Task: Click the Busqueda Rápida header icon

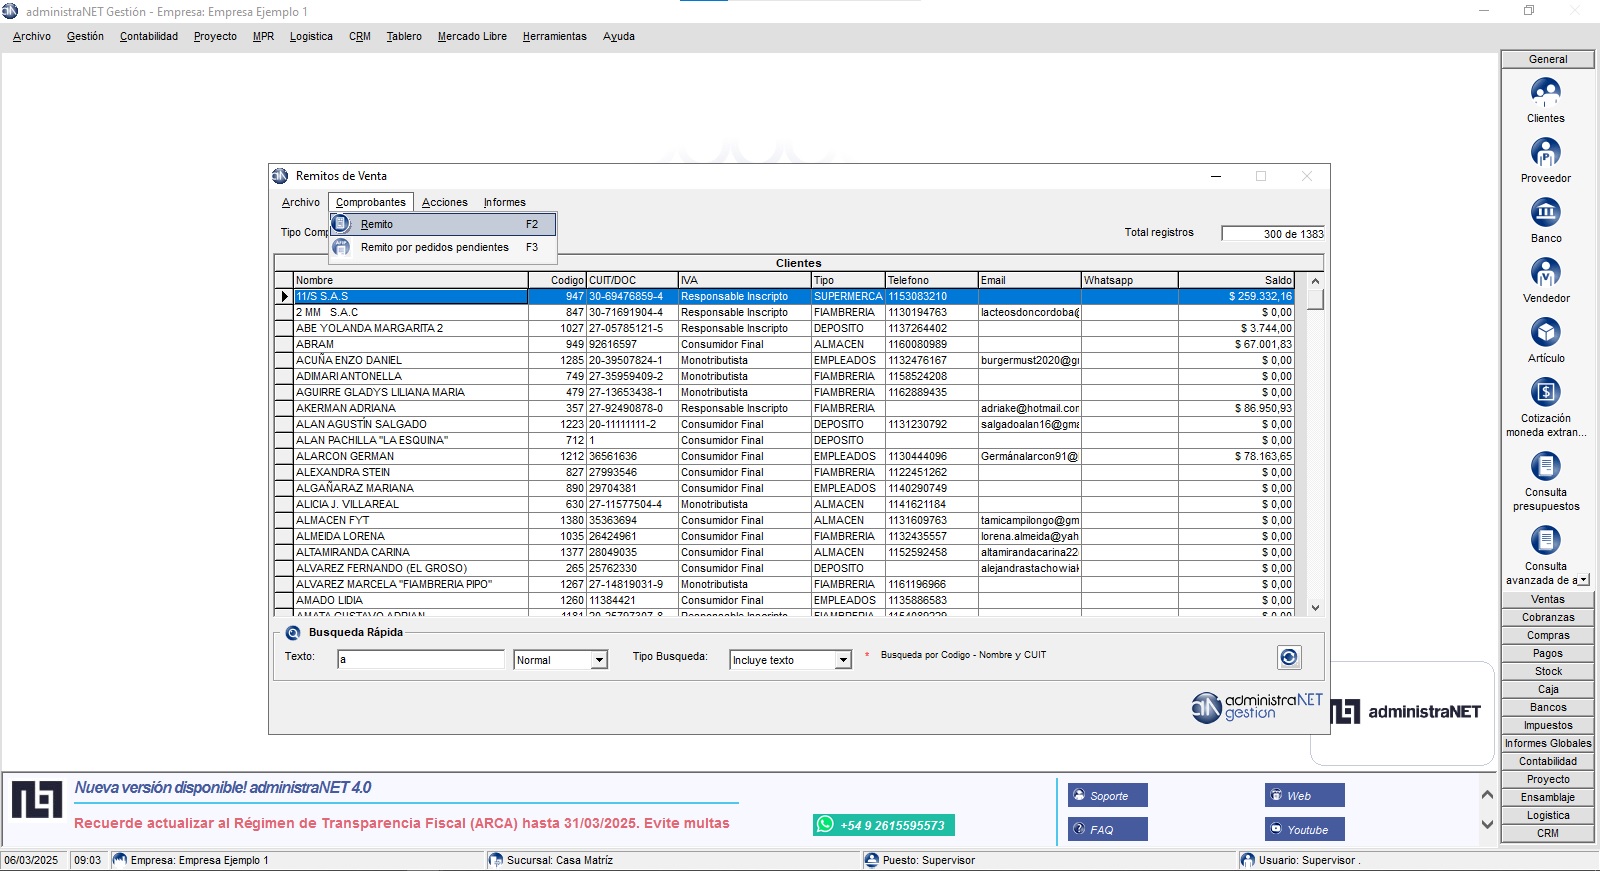Action: click(293, 633)
